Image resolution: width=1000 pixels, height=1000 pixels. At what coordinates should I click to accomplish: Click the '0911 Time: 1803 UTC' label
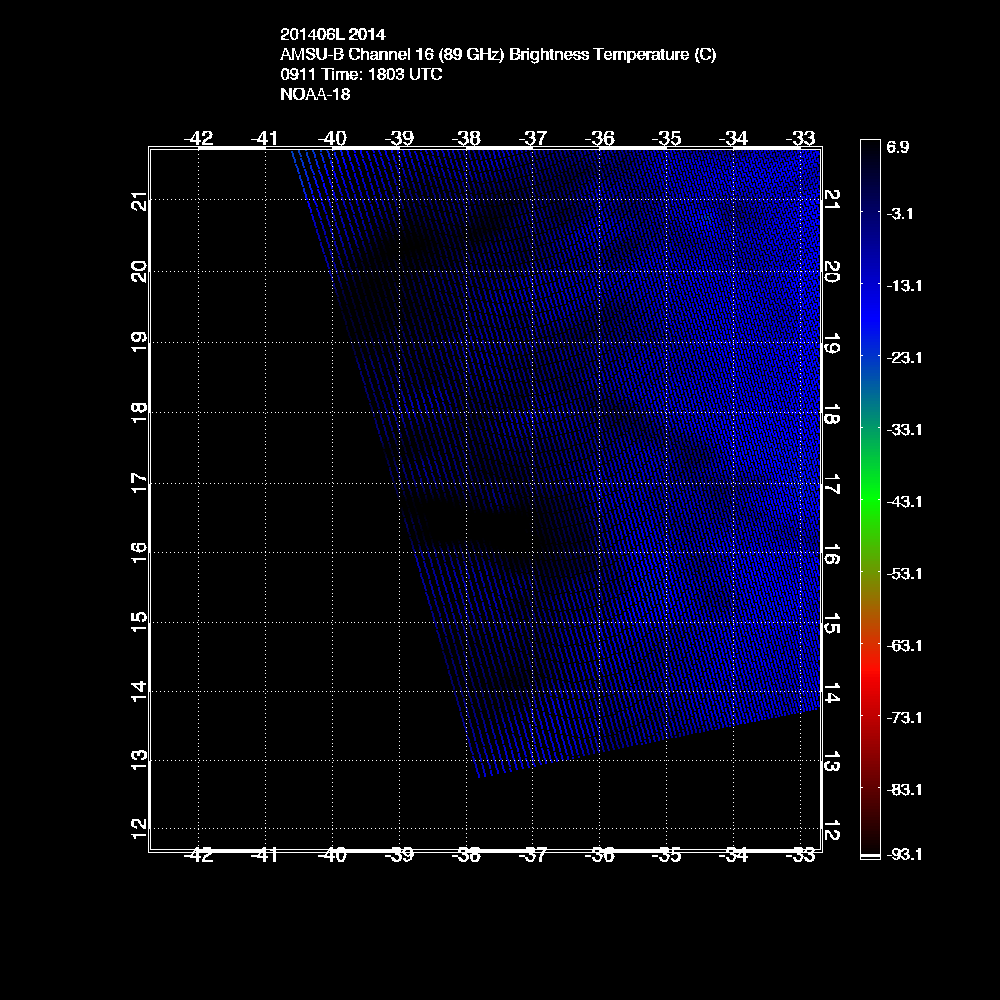click(x=361, y=75)
